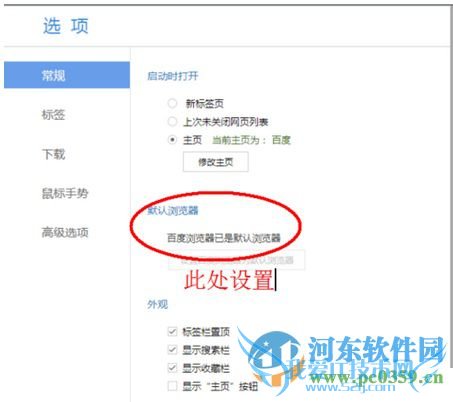Open the 常规 settings tab
This screenshot has width=453, height=402.
(x=67, y=75)
